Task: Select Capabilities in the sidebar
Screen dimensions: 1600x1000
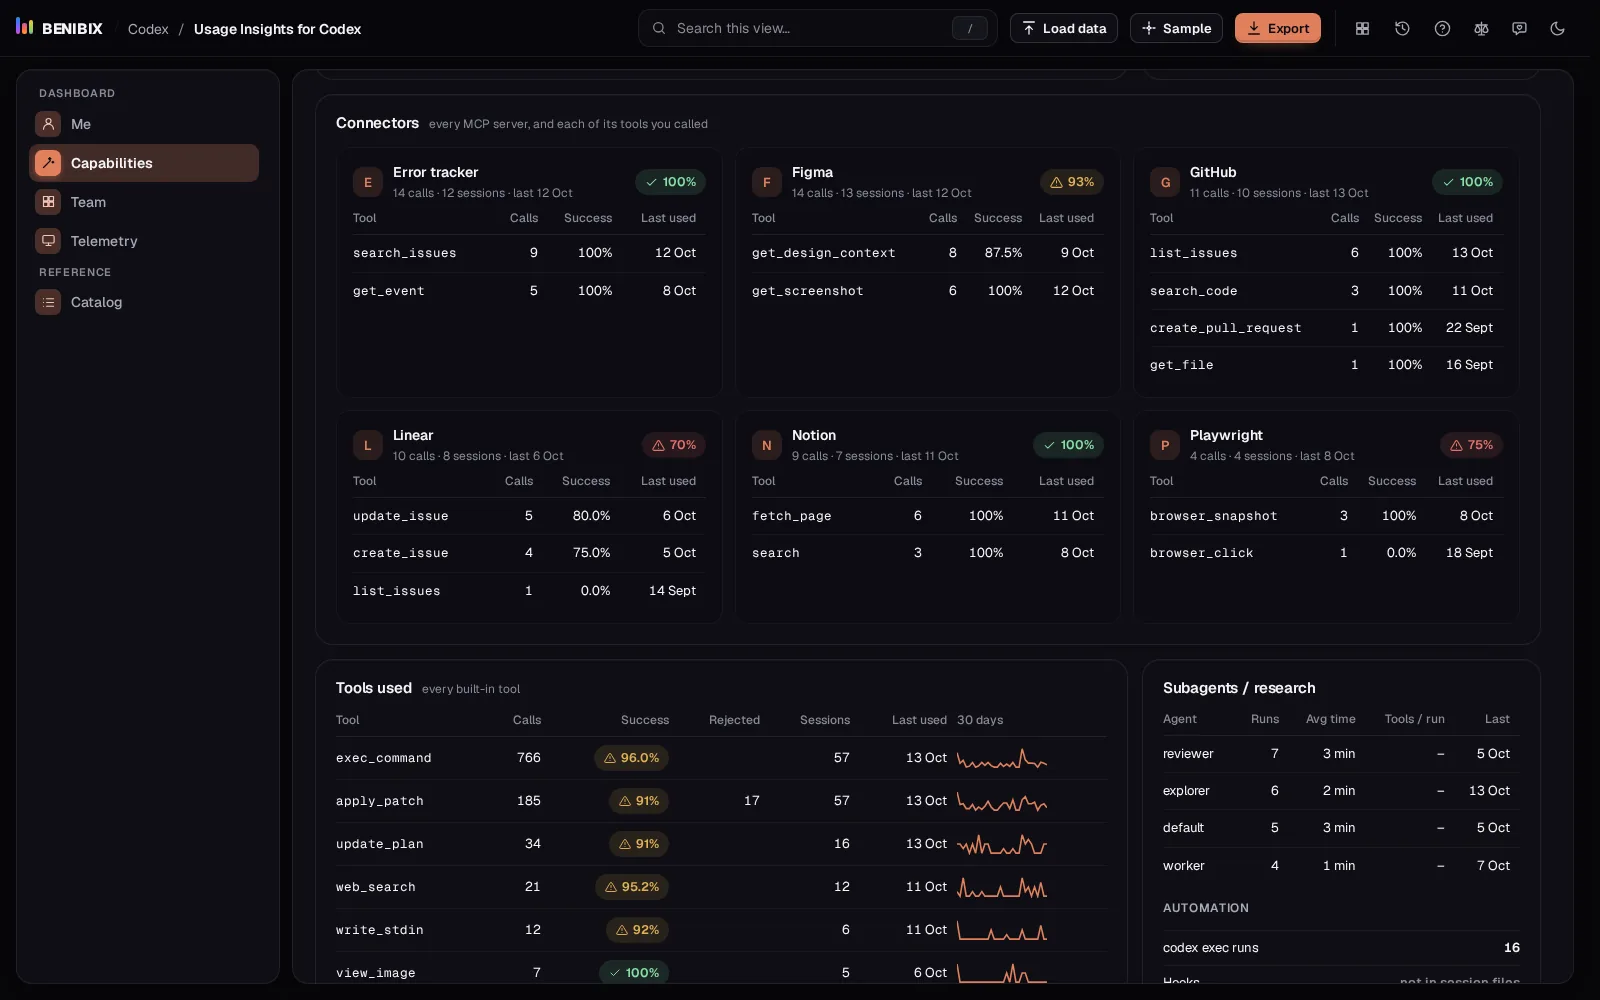Action: point(144,163)
